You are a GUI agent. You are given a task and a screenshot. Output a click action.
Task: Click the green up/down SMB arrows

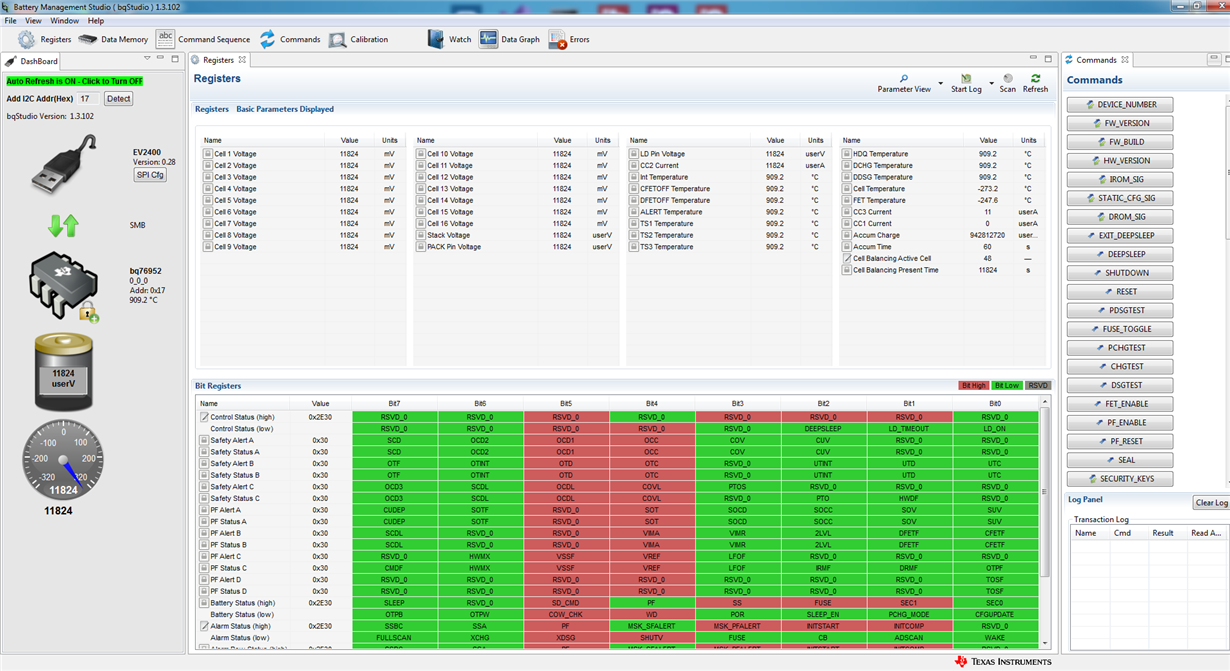click(63, 225)
